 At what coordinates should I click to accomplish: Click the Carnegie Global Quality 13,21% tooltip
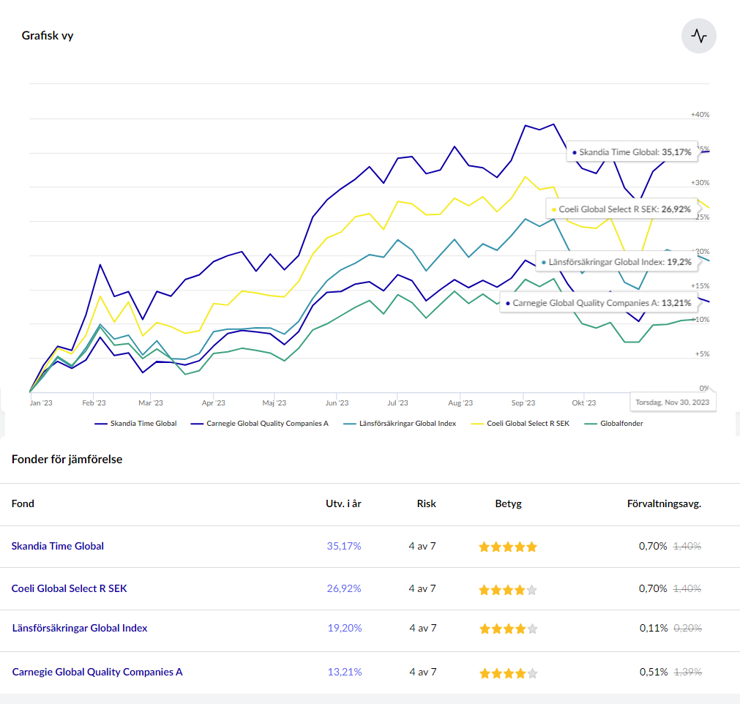tap(598, 303)
